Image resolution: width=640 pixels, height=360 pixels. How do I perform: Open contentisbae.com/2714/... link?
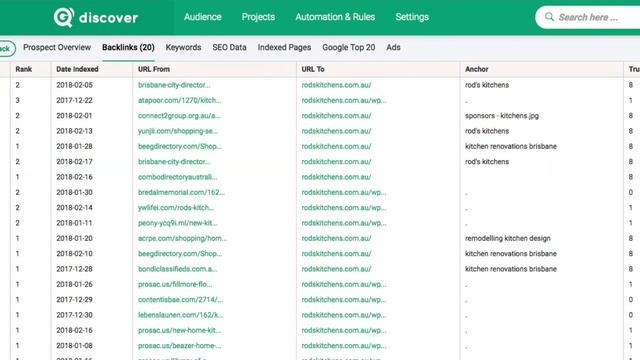tap(180, 300)
